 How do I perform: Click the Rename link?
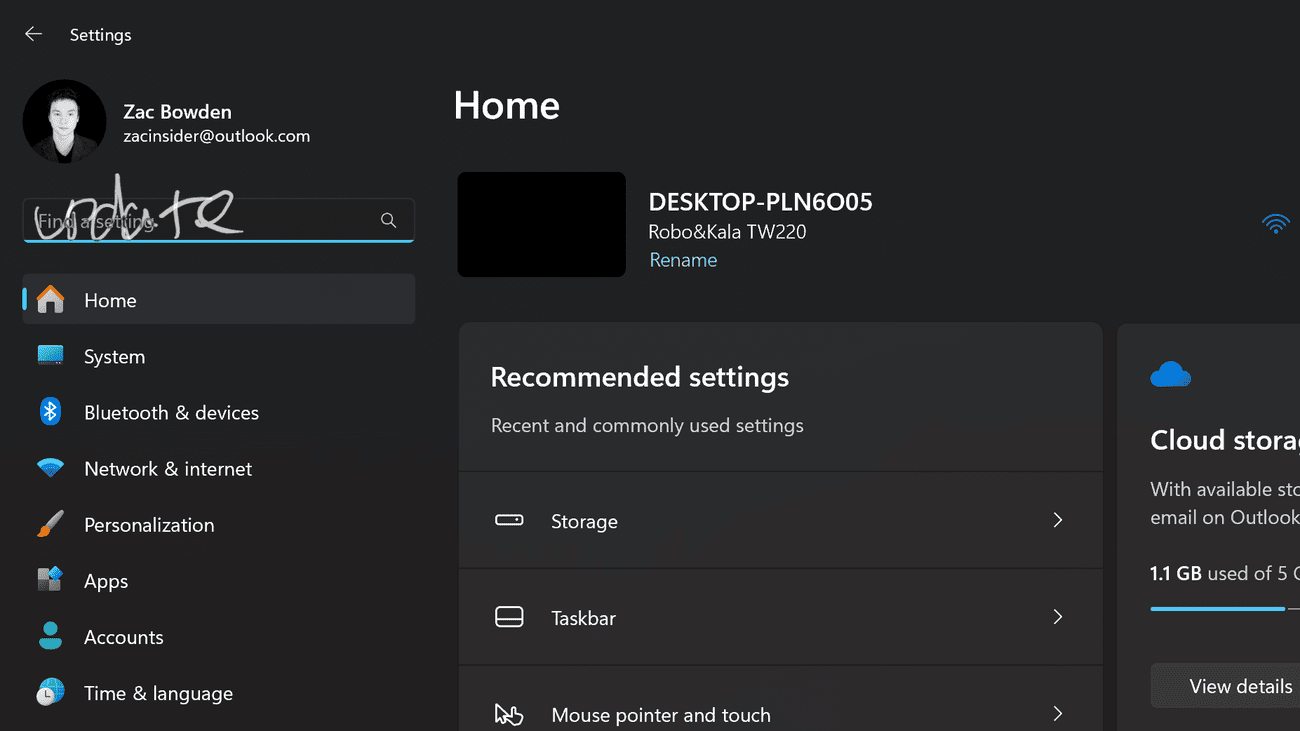tap(683, 259)
